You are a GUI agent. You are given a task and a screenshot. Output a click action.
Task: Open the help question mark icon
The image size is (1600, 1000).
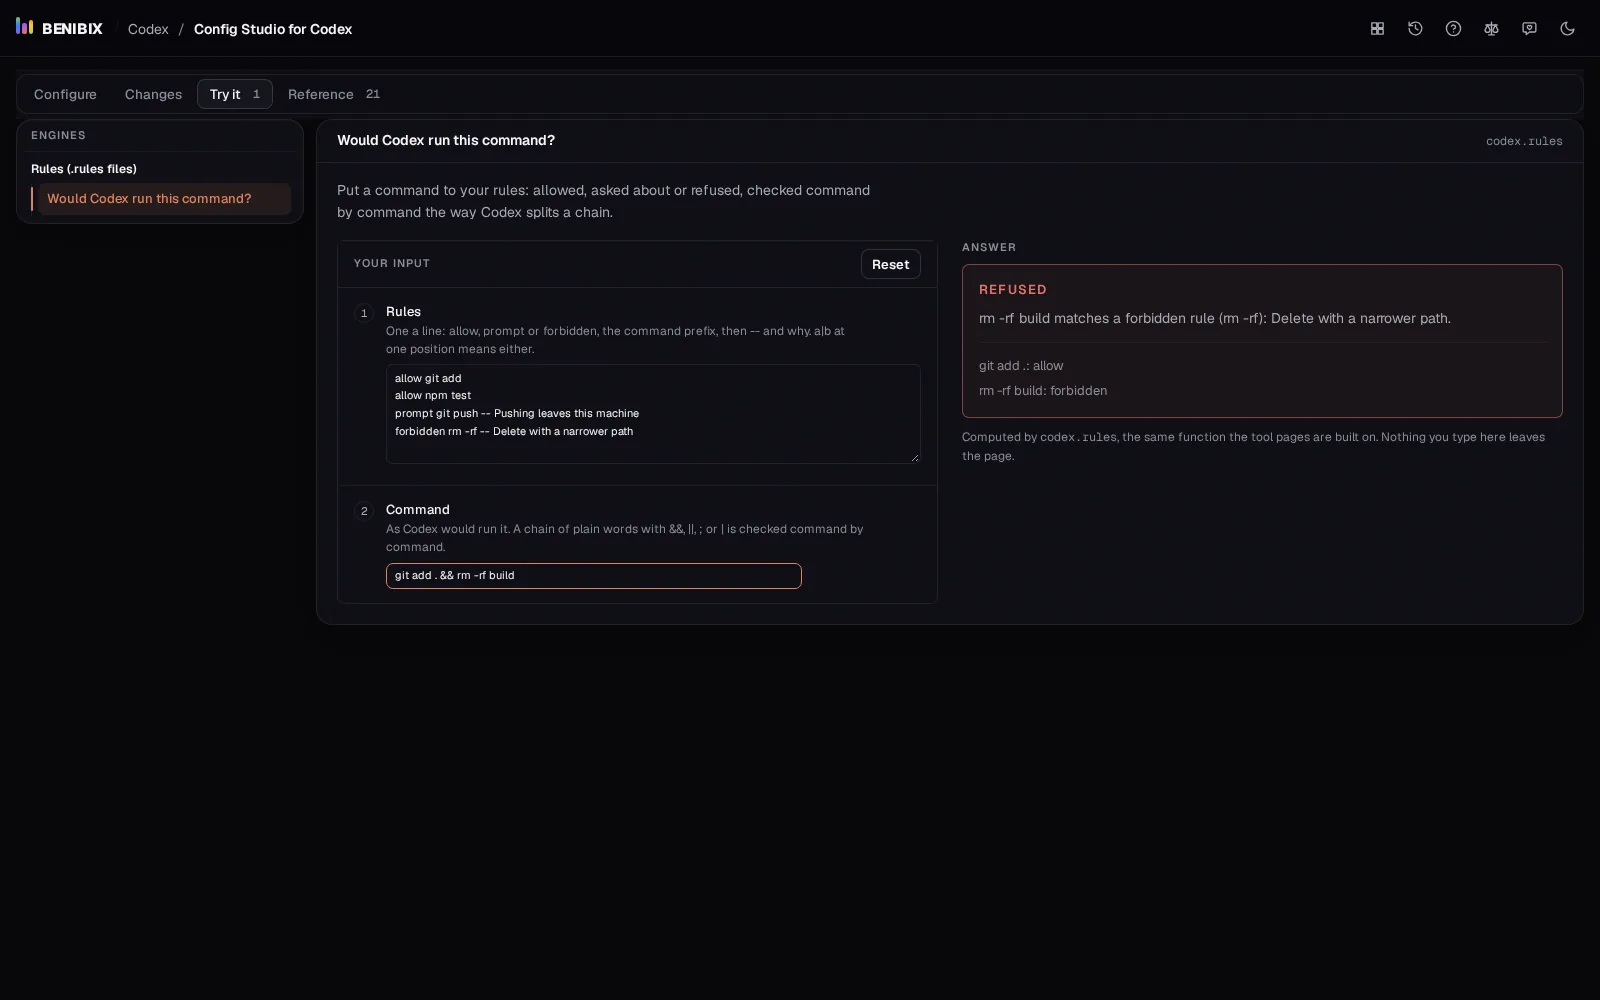point(1453,29)
